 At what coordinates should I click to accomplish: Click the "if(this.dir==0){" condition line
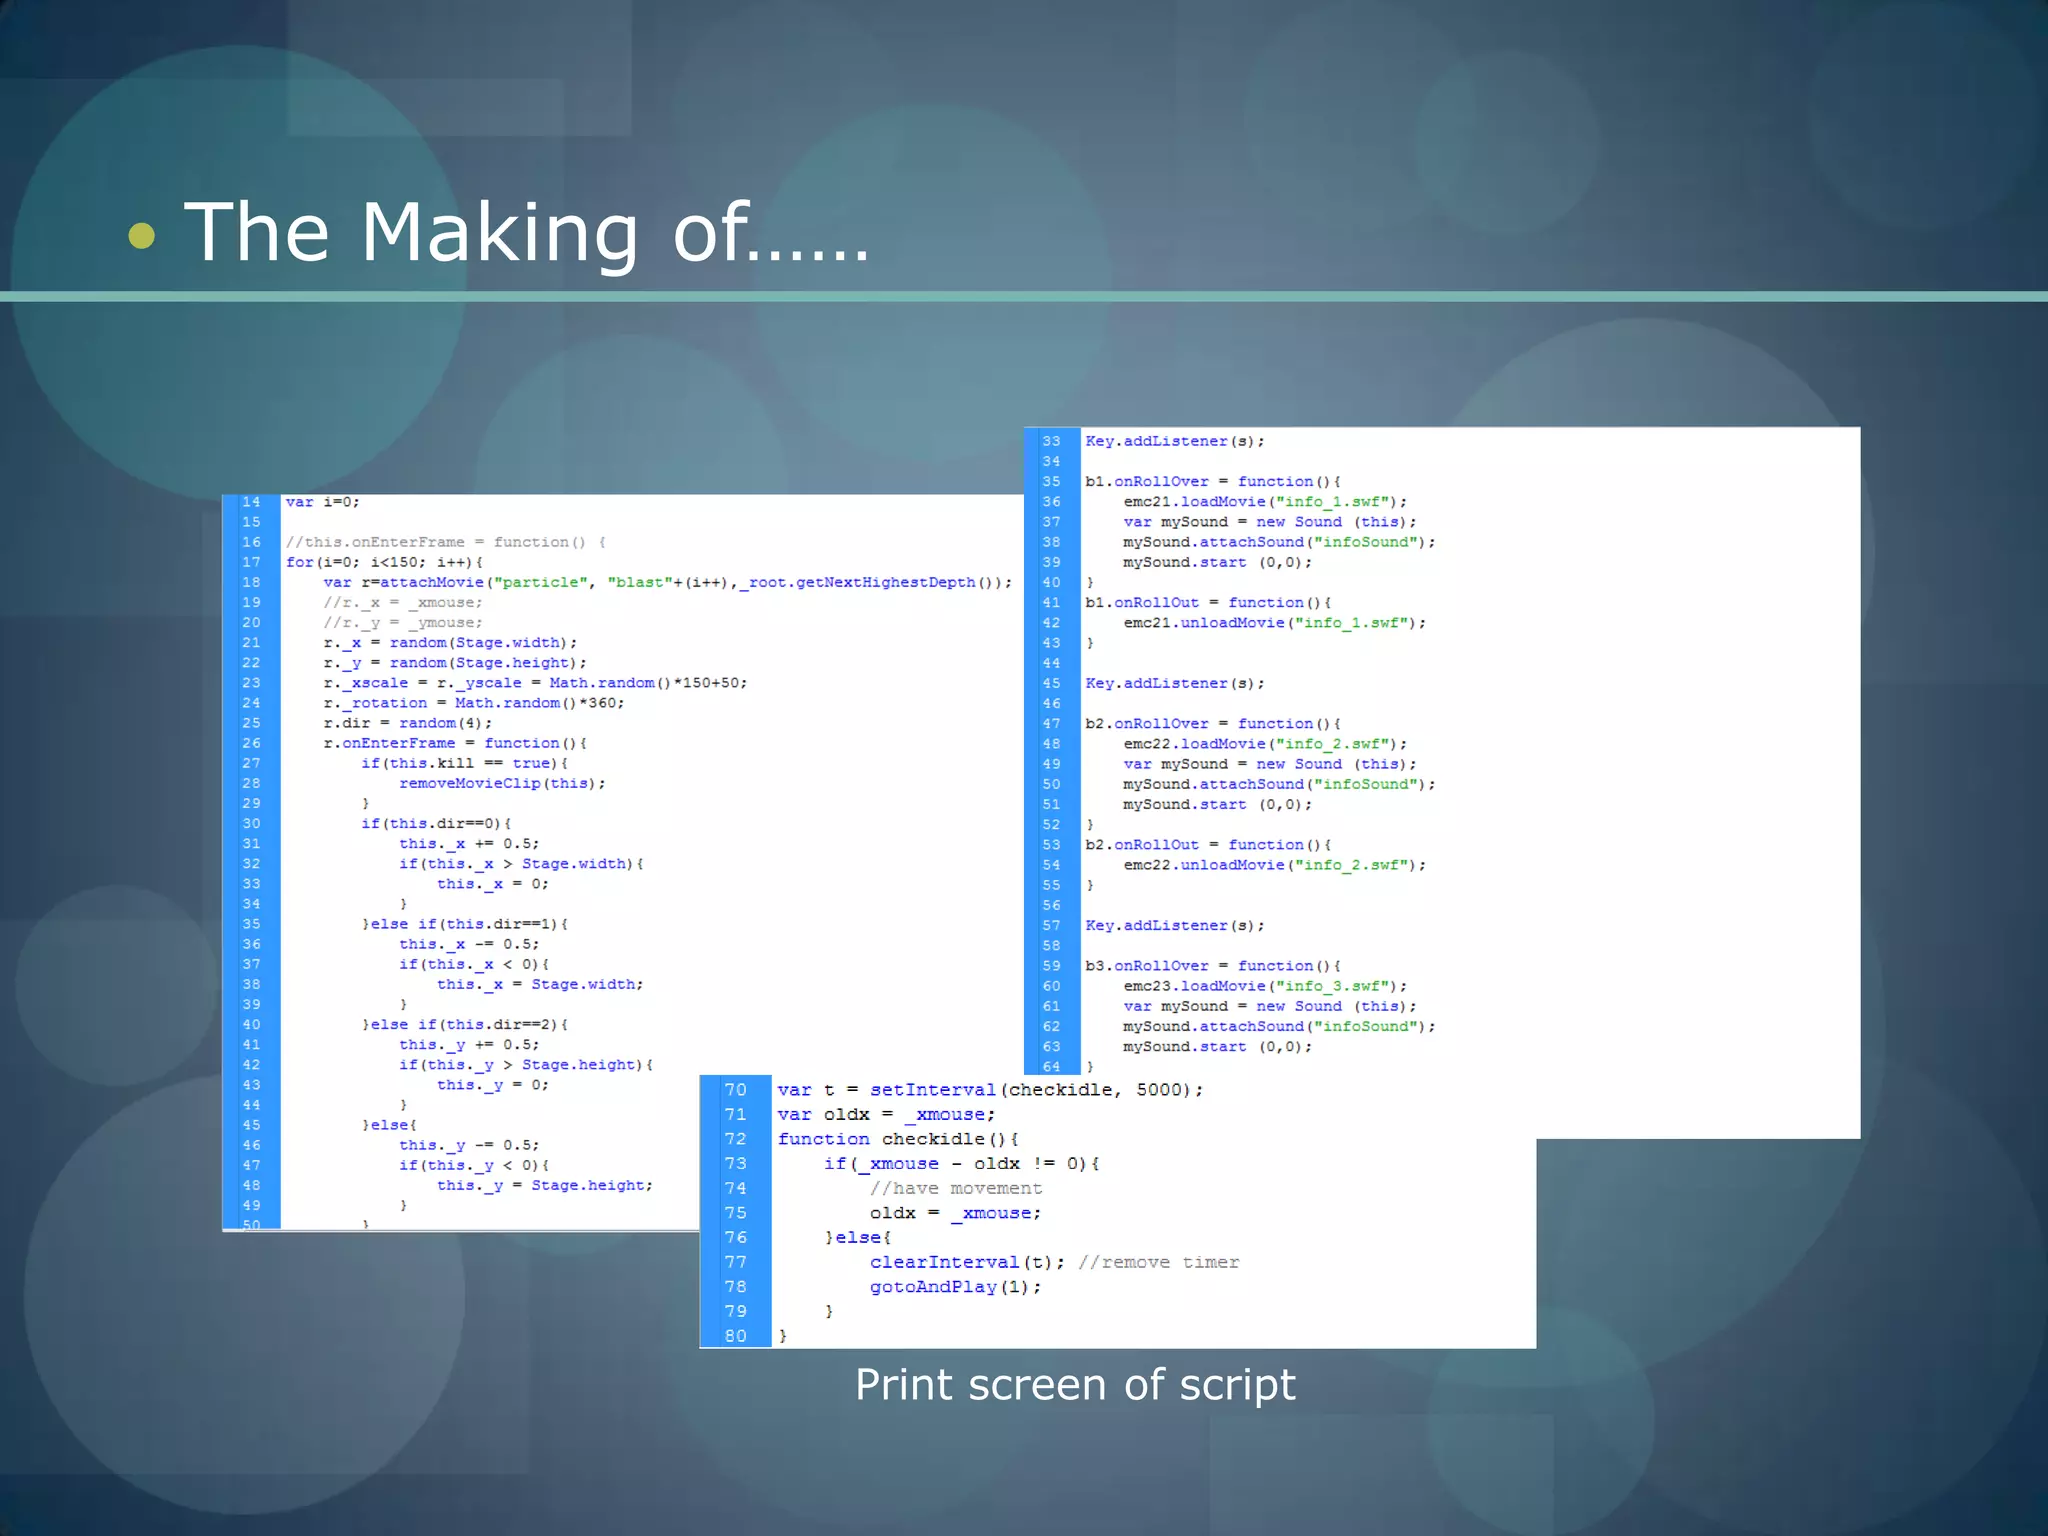click(x=436, y=823)
